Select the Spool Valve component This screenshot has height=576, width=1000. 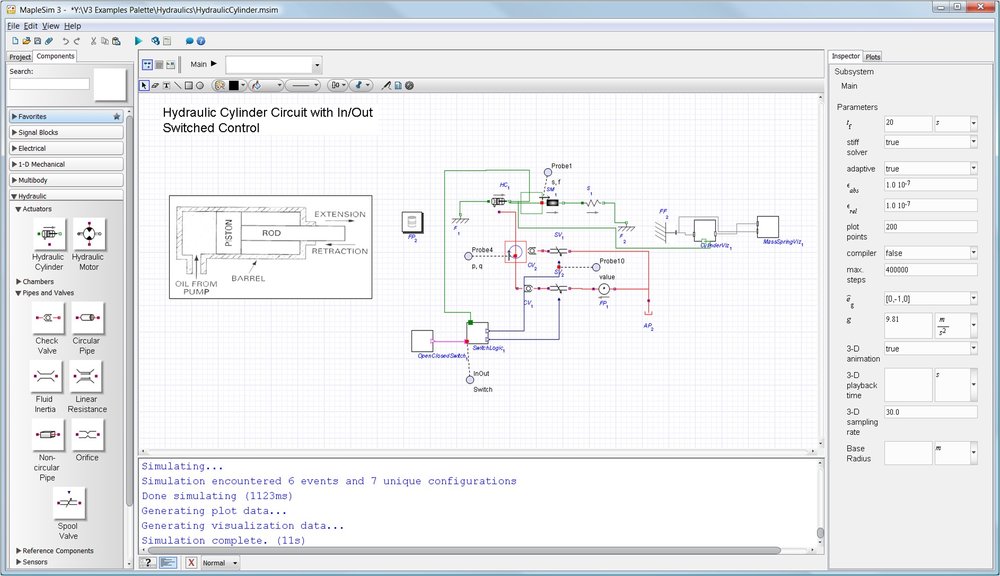pyautogui.click(x=68, y=503)
